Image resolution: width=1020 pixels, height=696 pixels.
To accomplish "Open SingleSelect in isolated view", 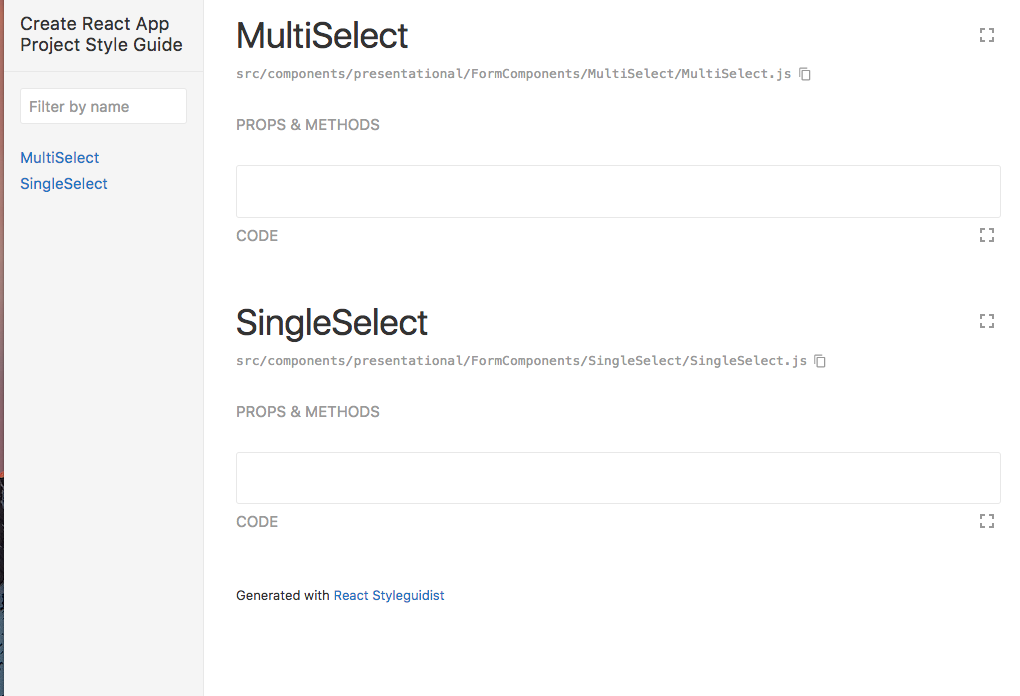I will (986, 320).
